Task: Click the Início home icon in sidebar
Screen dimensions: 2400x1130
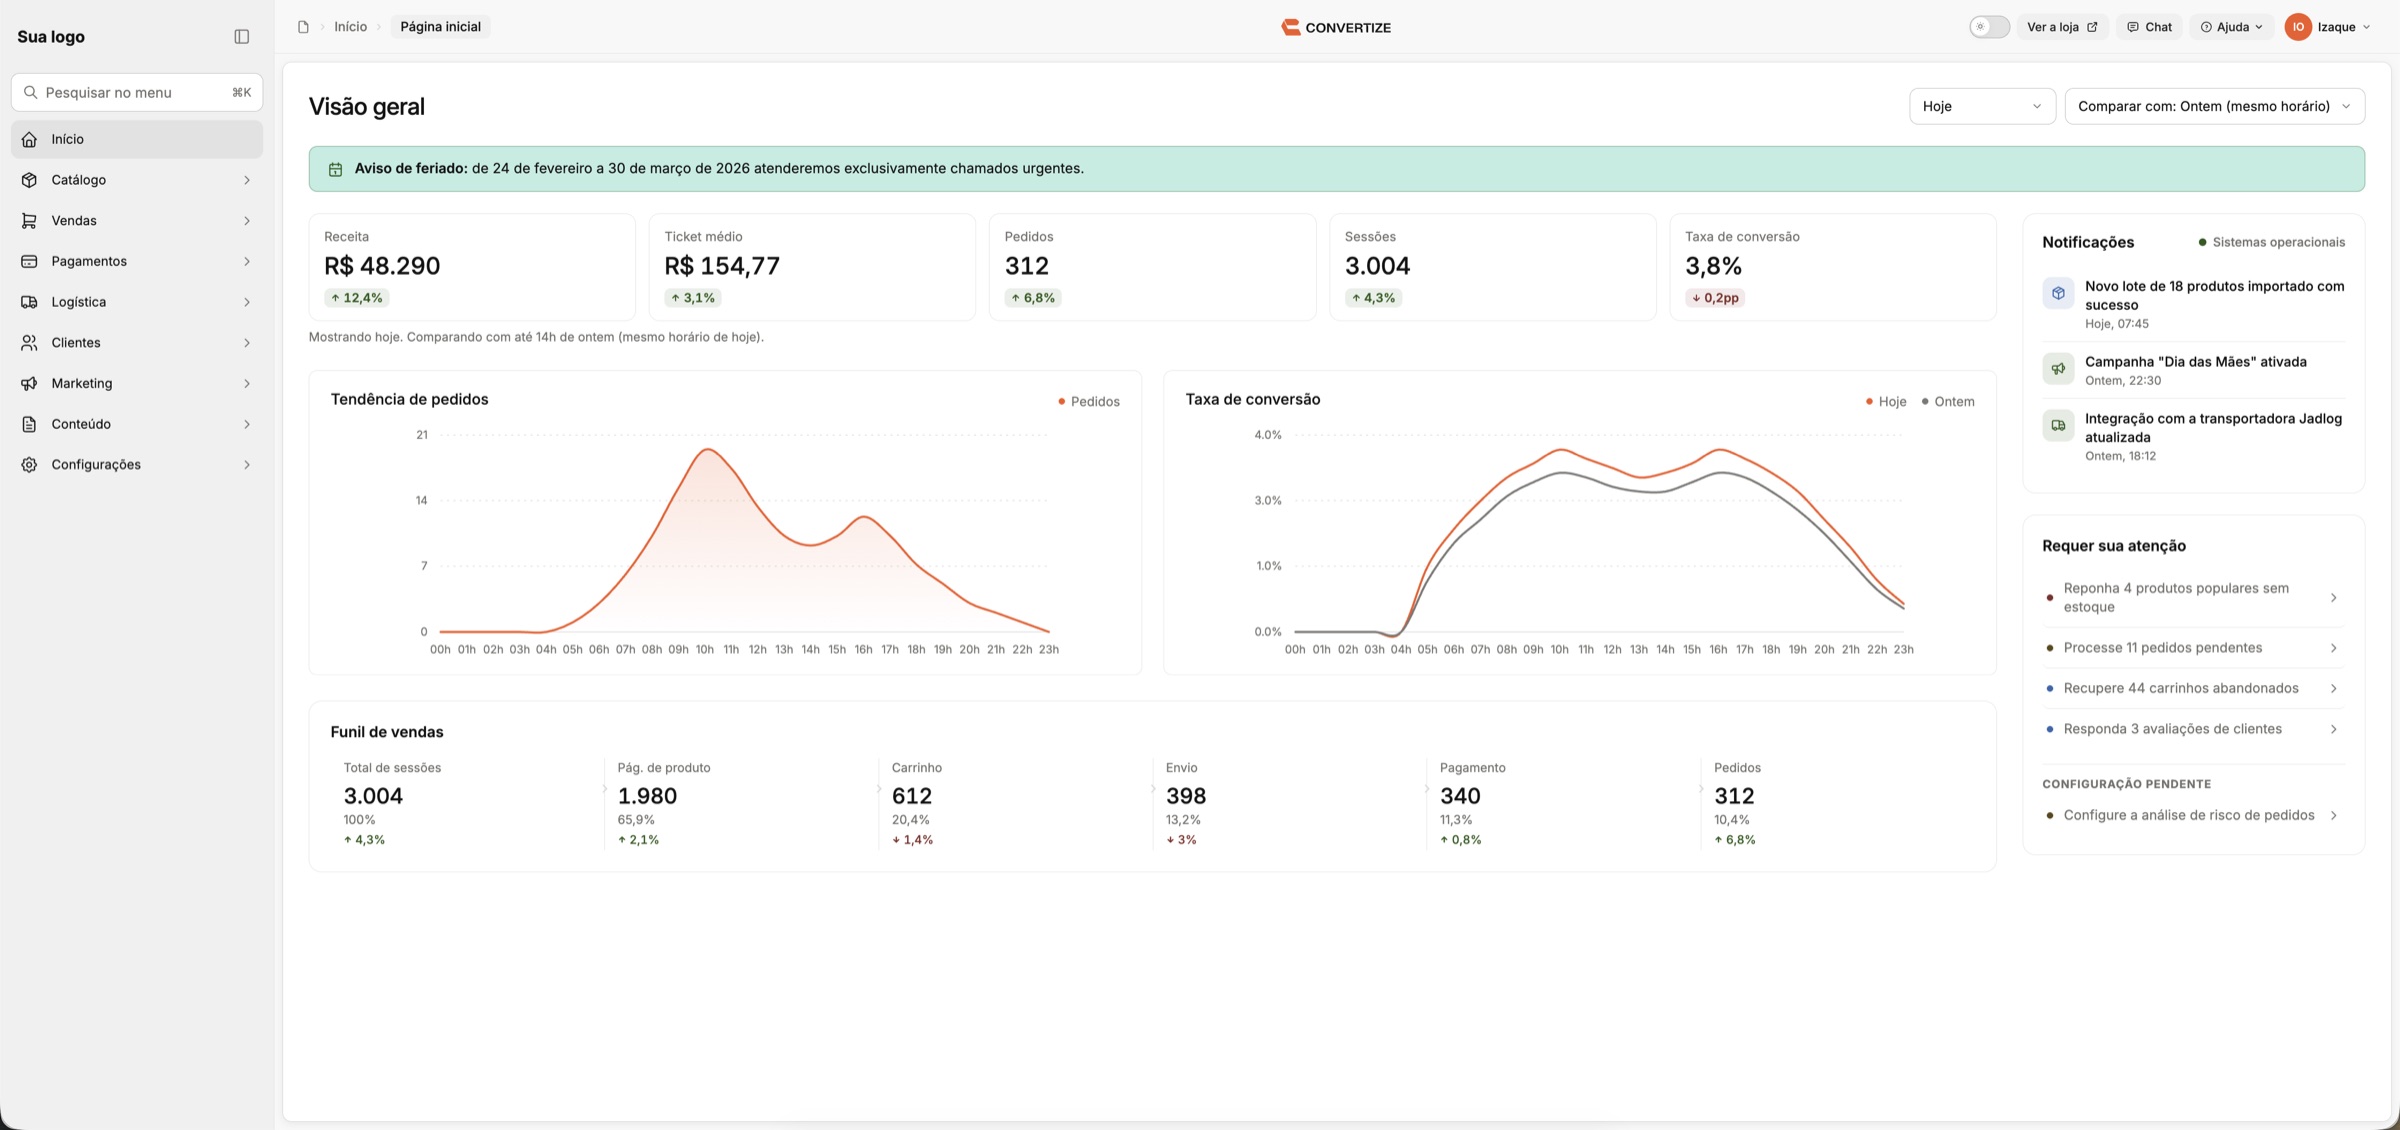Action: [29, 139]
